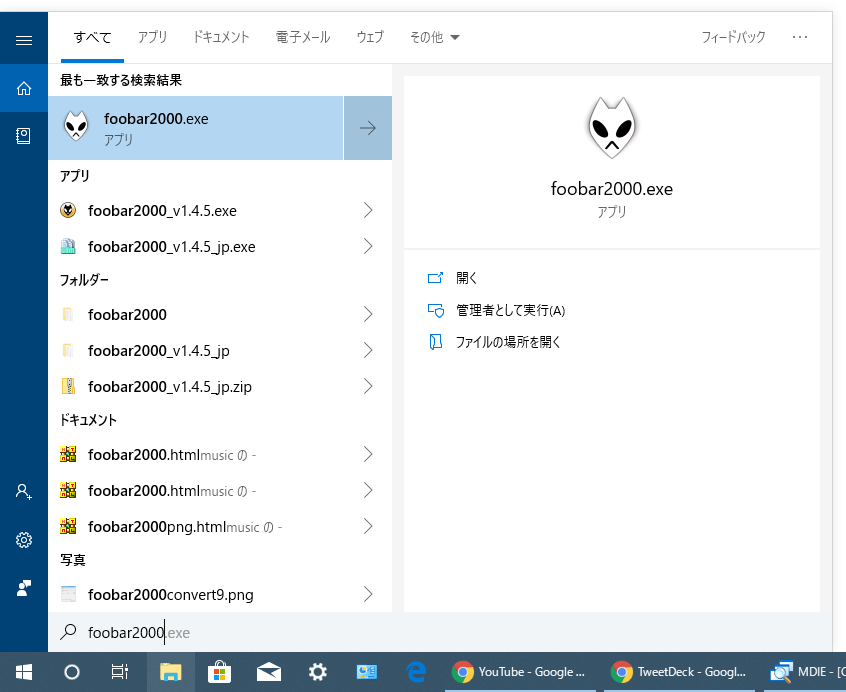This screenshot has width=846, height=692.
Task: Open Settings gear on the taskbar
Action: point(318,672)
